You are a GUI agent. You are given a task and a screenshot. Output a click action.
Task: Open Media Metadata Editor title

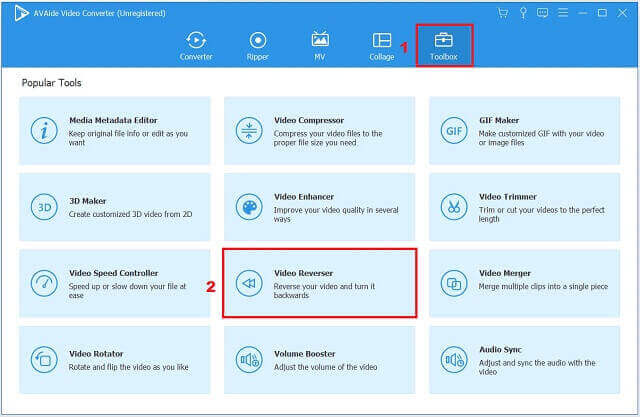[x=113, y=120]
